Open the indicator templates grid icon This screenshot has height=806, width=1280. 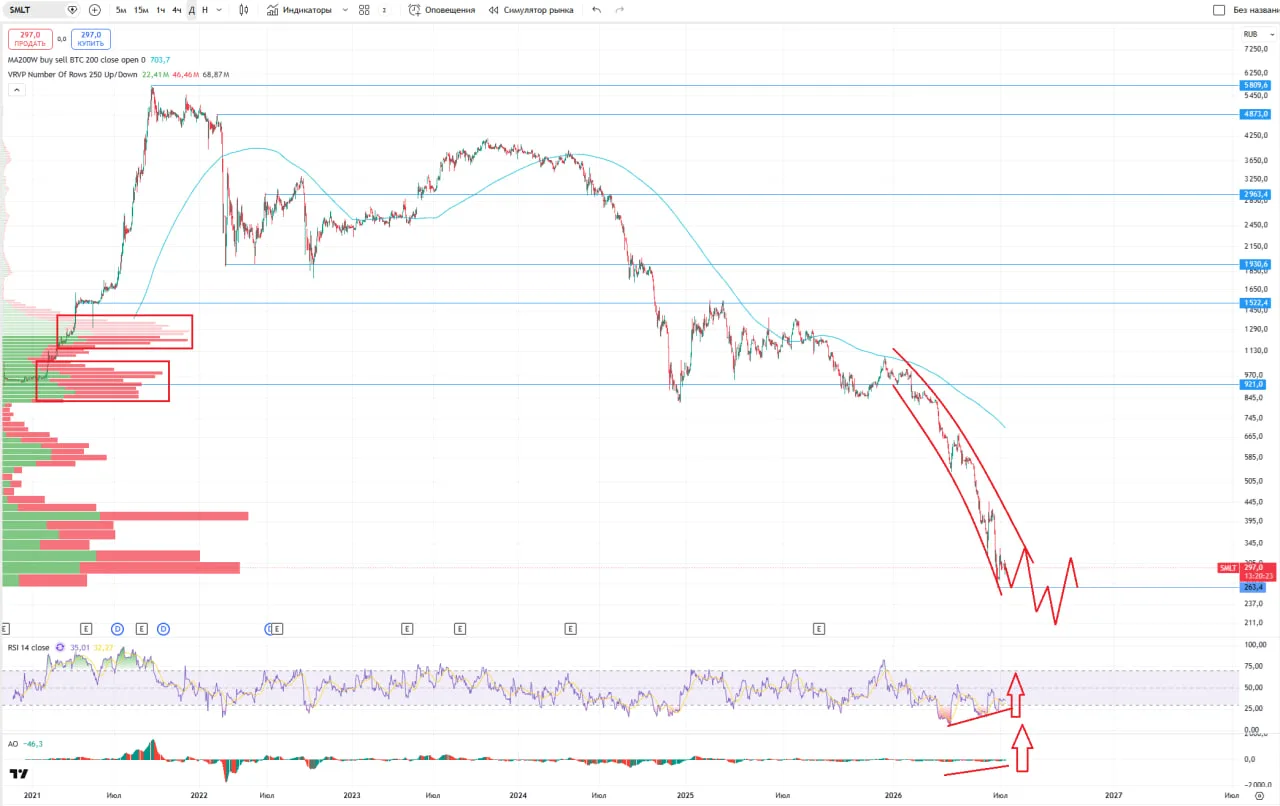364,10
